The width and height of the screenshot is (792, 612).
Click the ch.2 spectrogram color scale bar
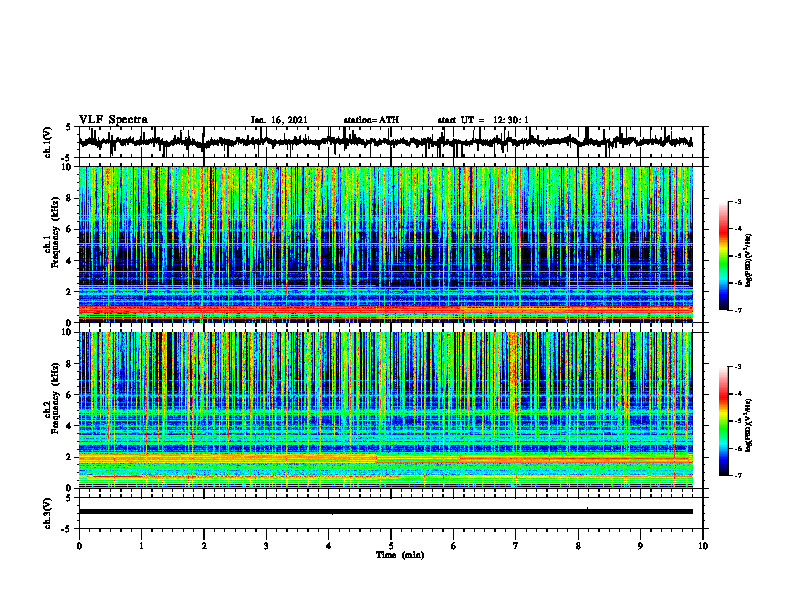[724, 421]
